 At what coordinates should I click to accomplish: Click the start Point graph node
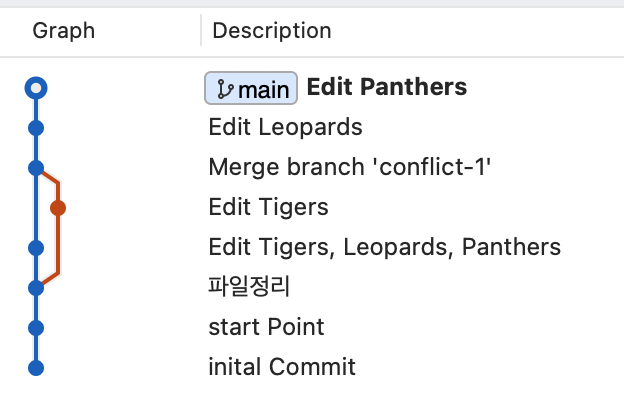[36, 328]
